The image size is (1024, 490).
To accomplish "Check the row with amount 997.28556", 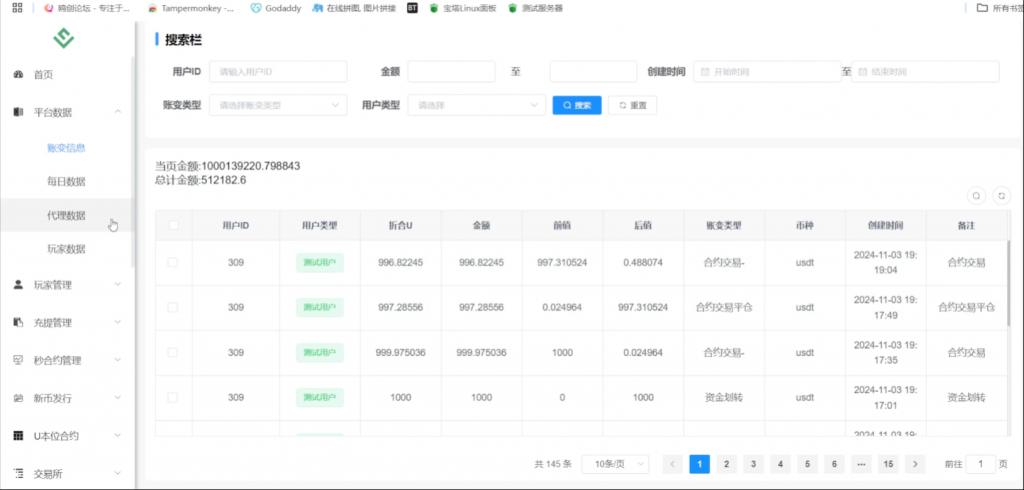I will 173,307.
